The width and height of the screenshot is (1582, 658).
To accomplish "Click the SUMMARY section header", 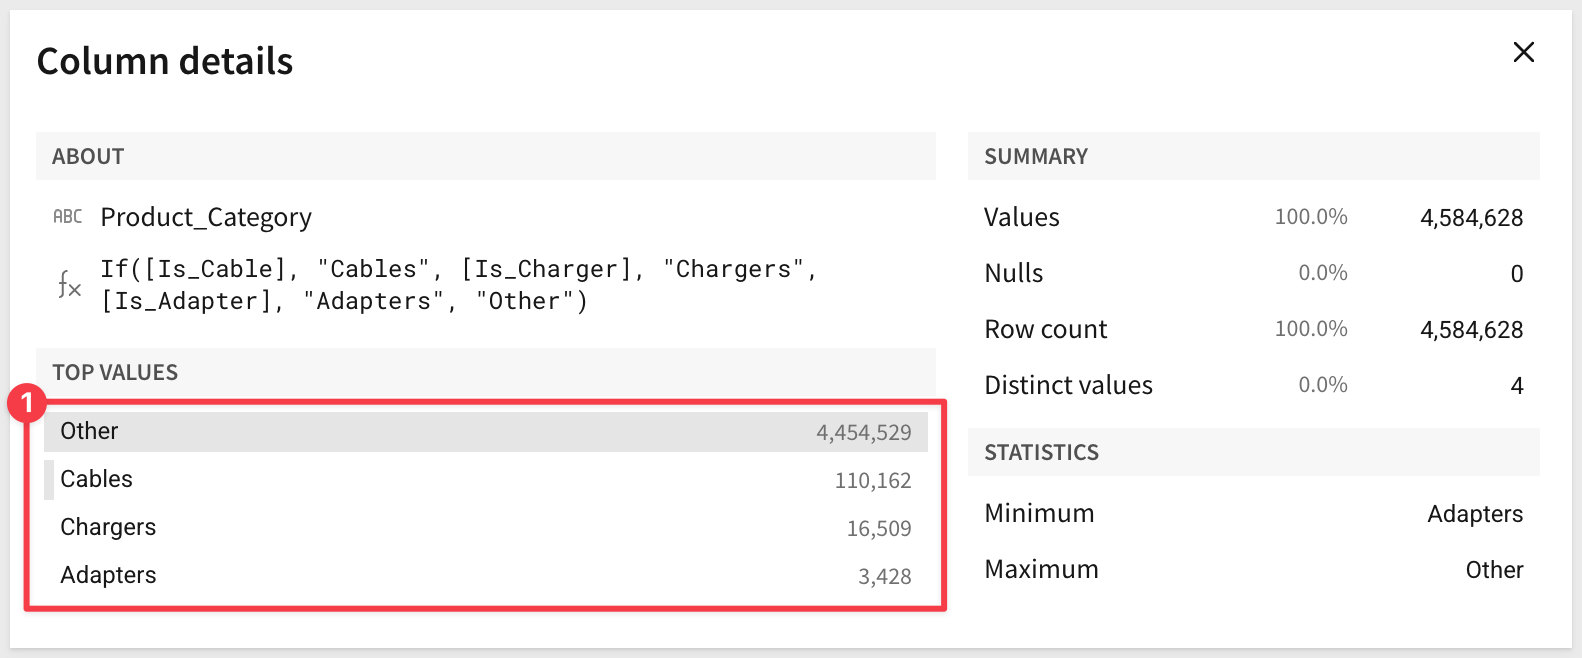I will pos(1036,157).
